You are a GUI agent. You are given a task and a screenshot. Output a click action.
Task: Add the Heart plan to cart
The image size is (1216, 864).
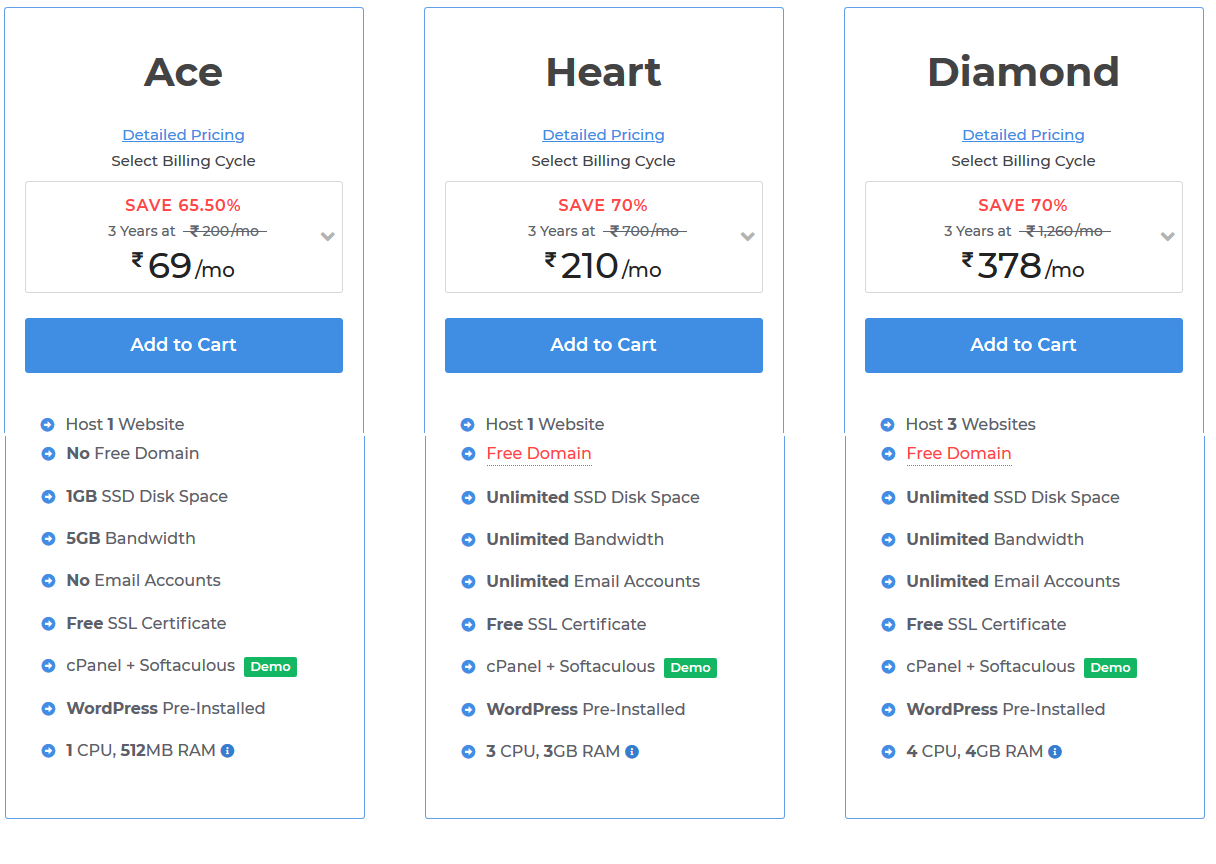click(604, 345)
